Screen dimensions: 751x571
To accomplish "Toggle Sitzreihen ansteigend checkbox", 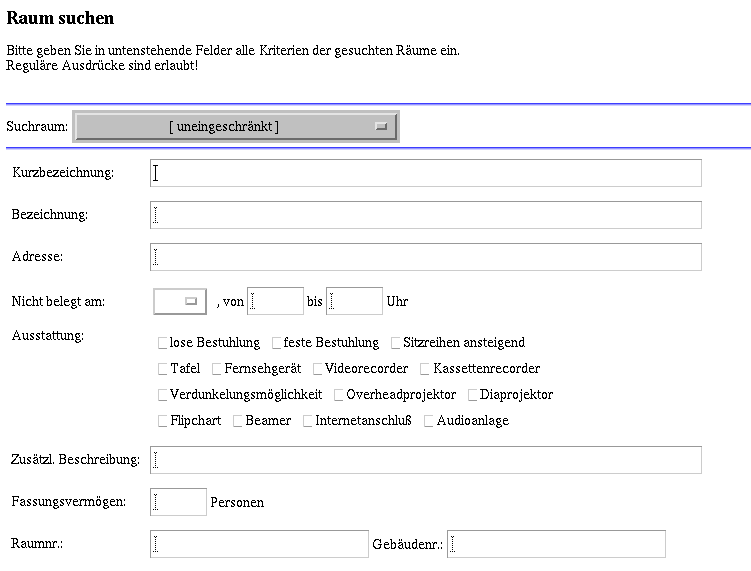I will [x=396, y=343].
